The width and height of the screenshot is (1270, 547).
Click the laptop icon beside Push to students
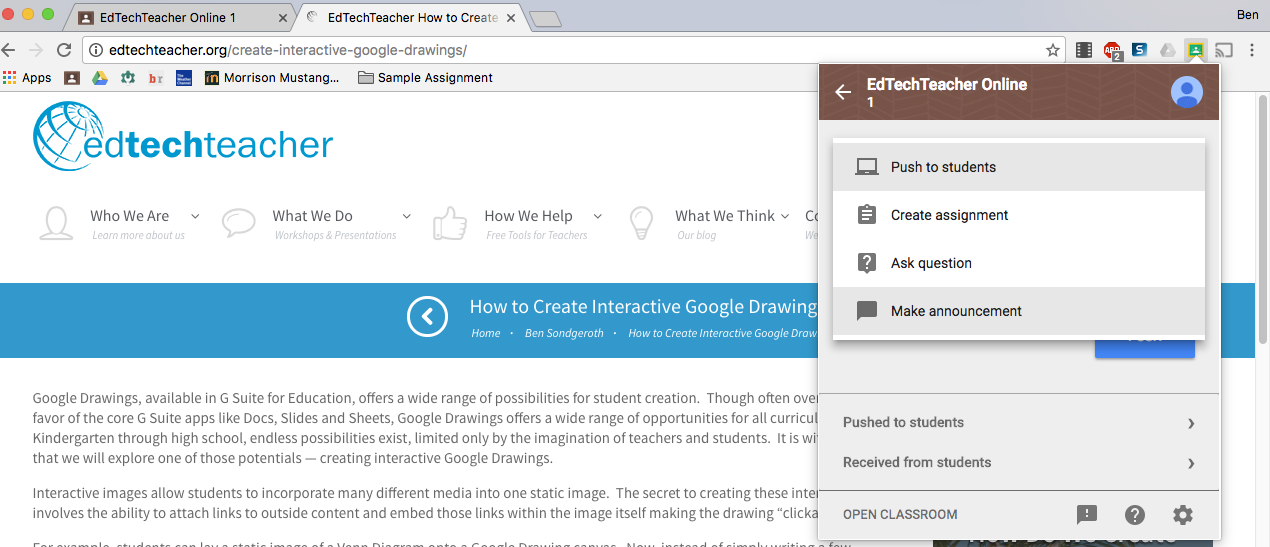pos(867,167)
